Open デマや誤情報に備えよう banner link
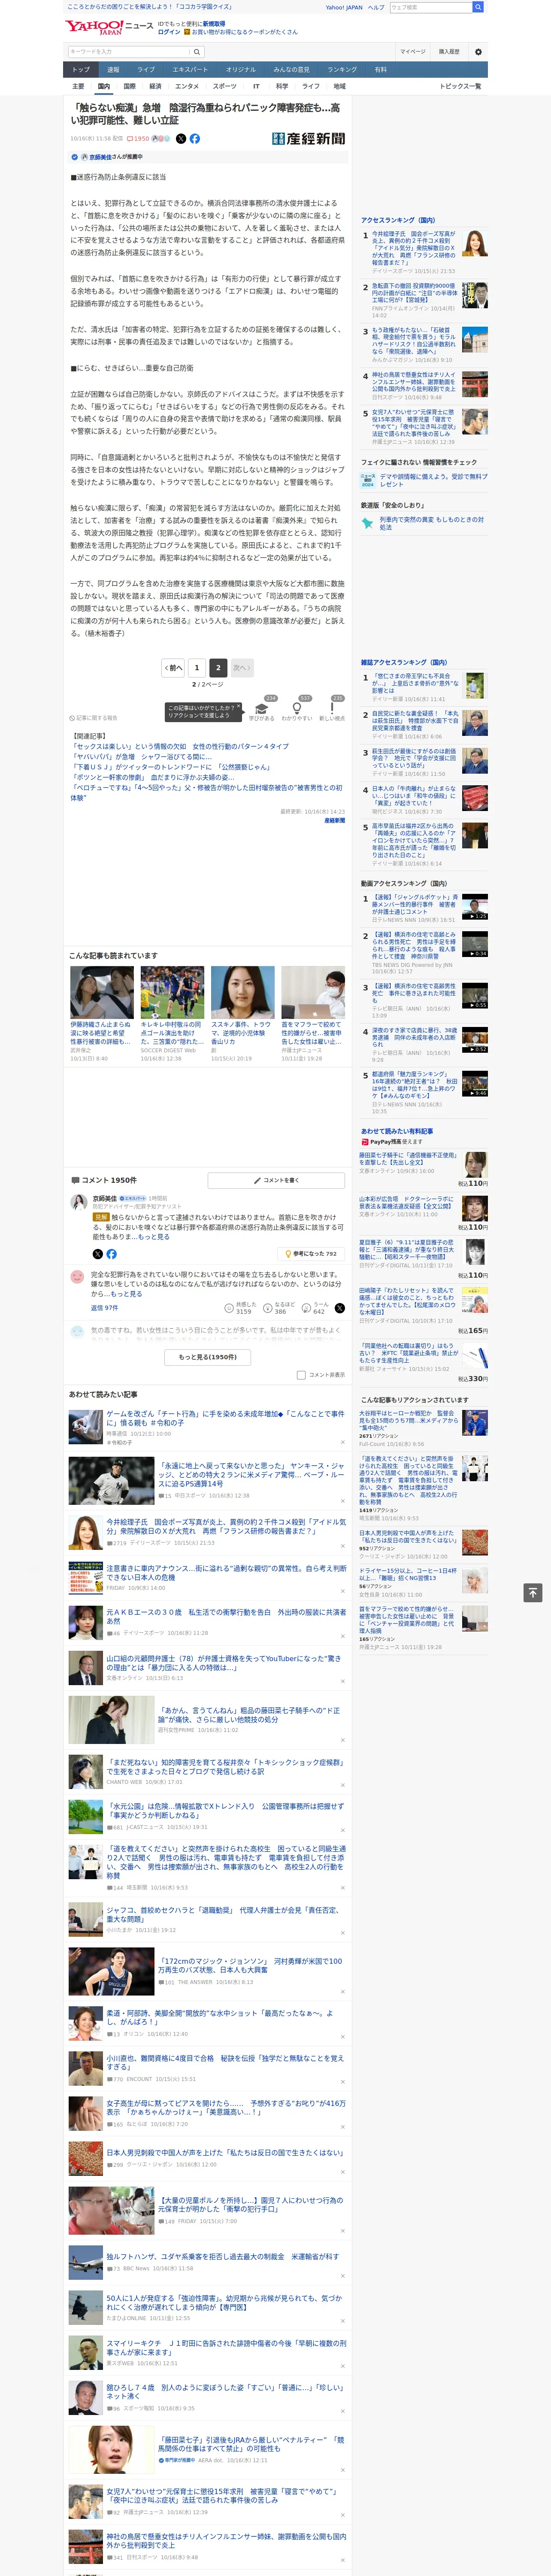This screenshot has width=551, height=2576. click(433, 480)
